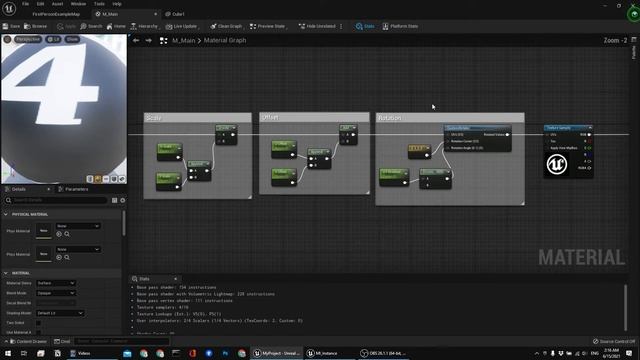Image resolution: width=640 pixels, height=360 pixels.
Task: Open the File menu
Action: click(25, 4)
